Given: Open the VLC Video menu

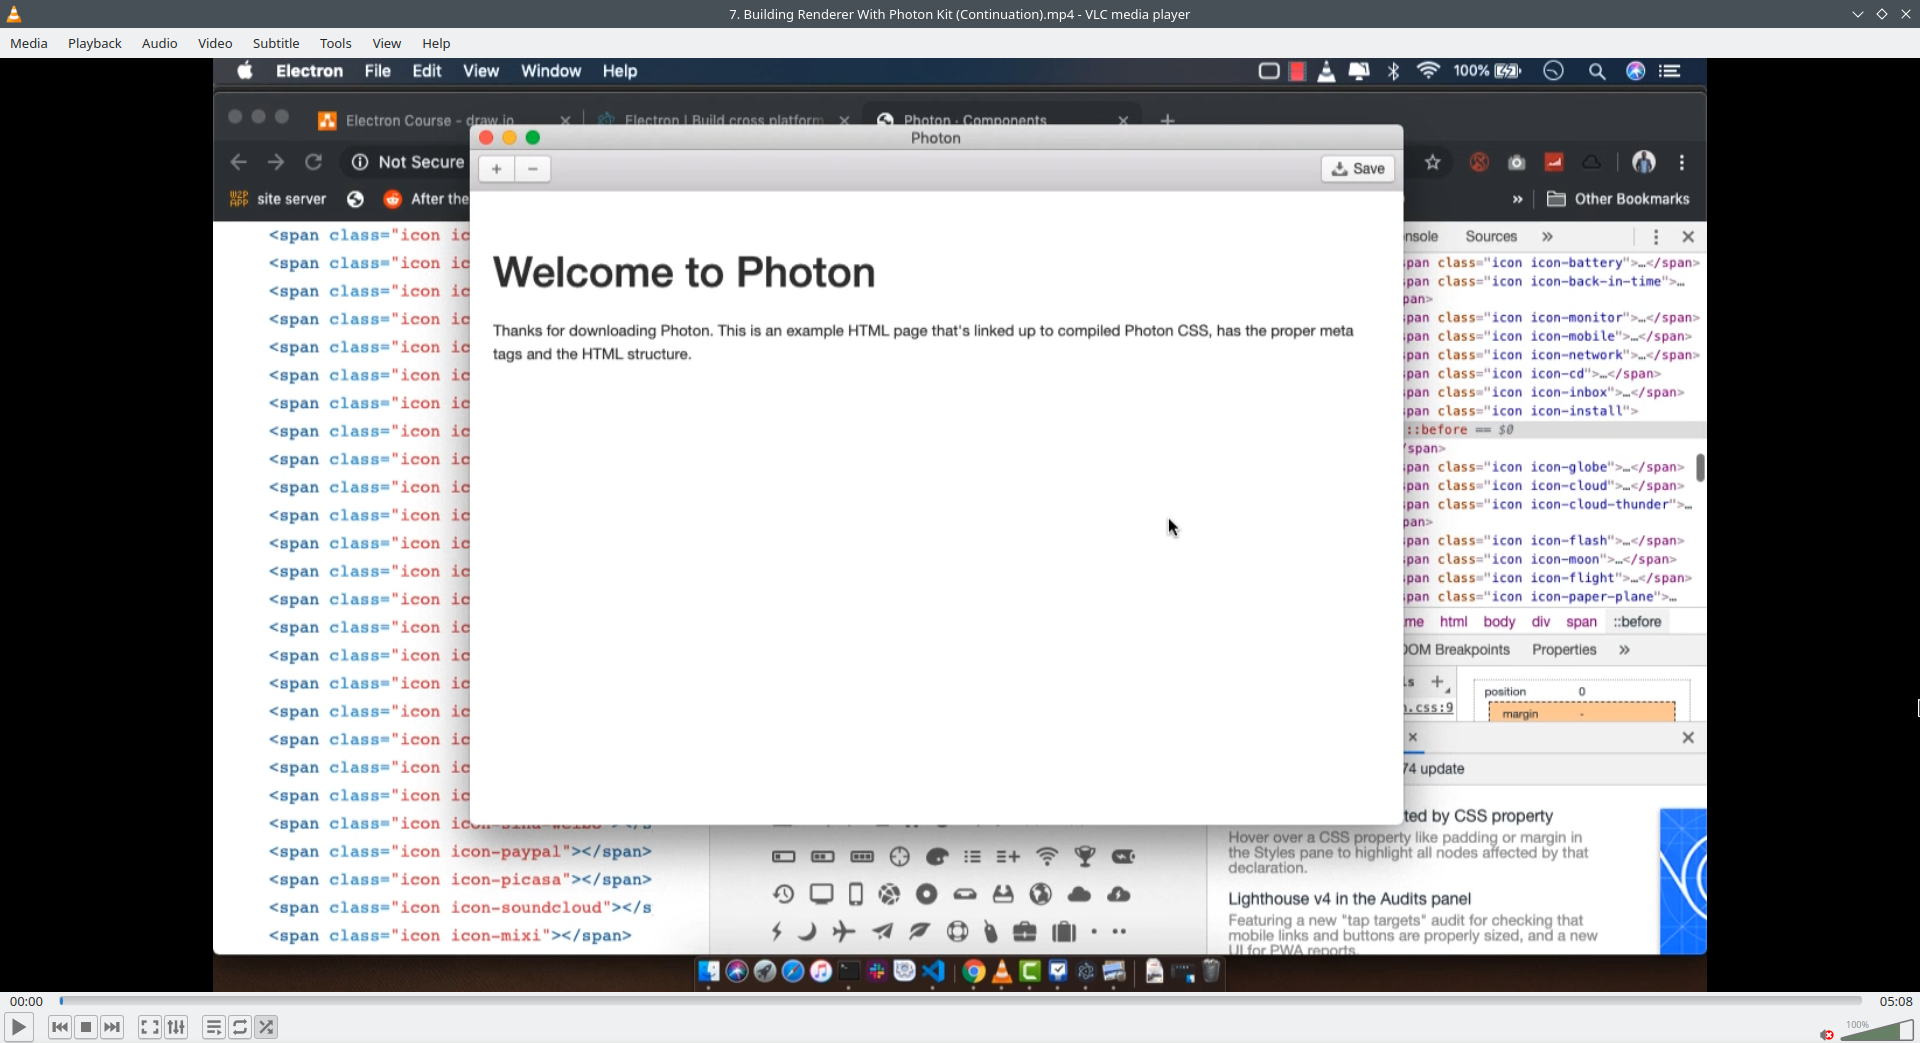Looking at the screenshot, I should coord(215,43).
